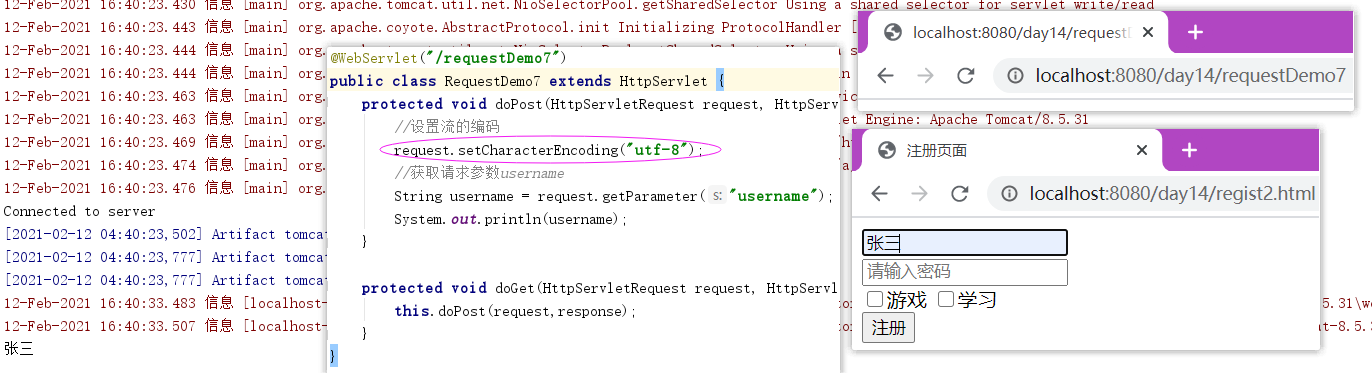Reload the requestDemo7 page
This screenshot has height=373, width=1372.
pos(966,76)
